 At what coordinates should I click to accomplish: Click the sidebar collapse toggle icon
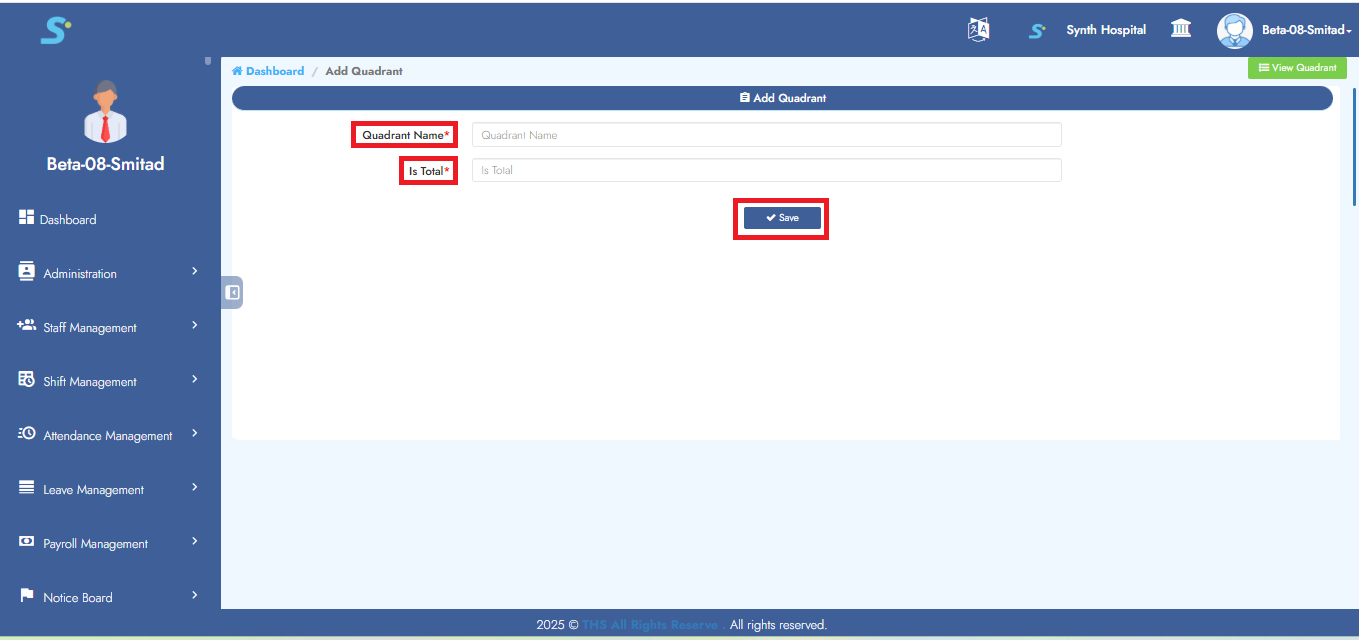pos(232,292)
